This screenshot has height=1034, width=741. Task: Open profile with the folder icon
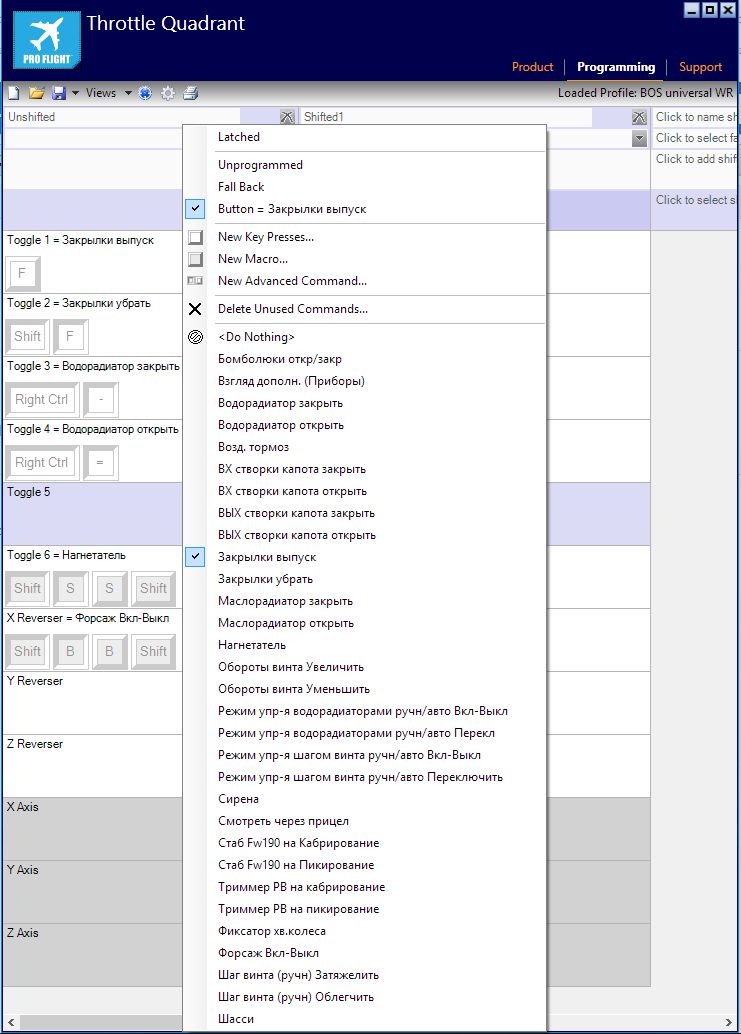coord(36,93)
